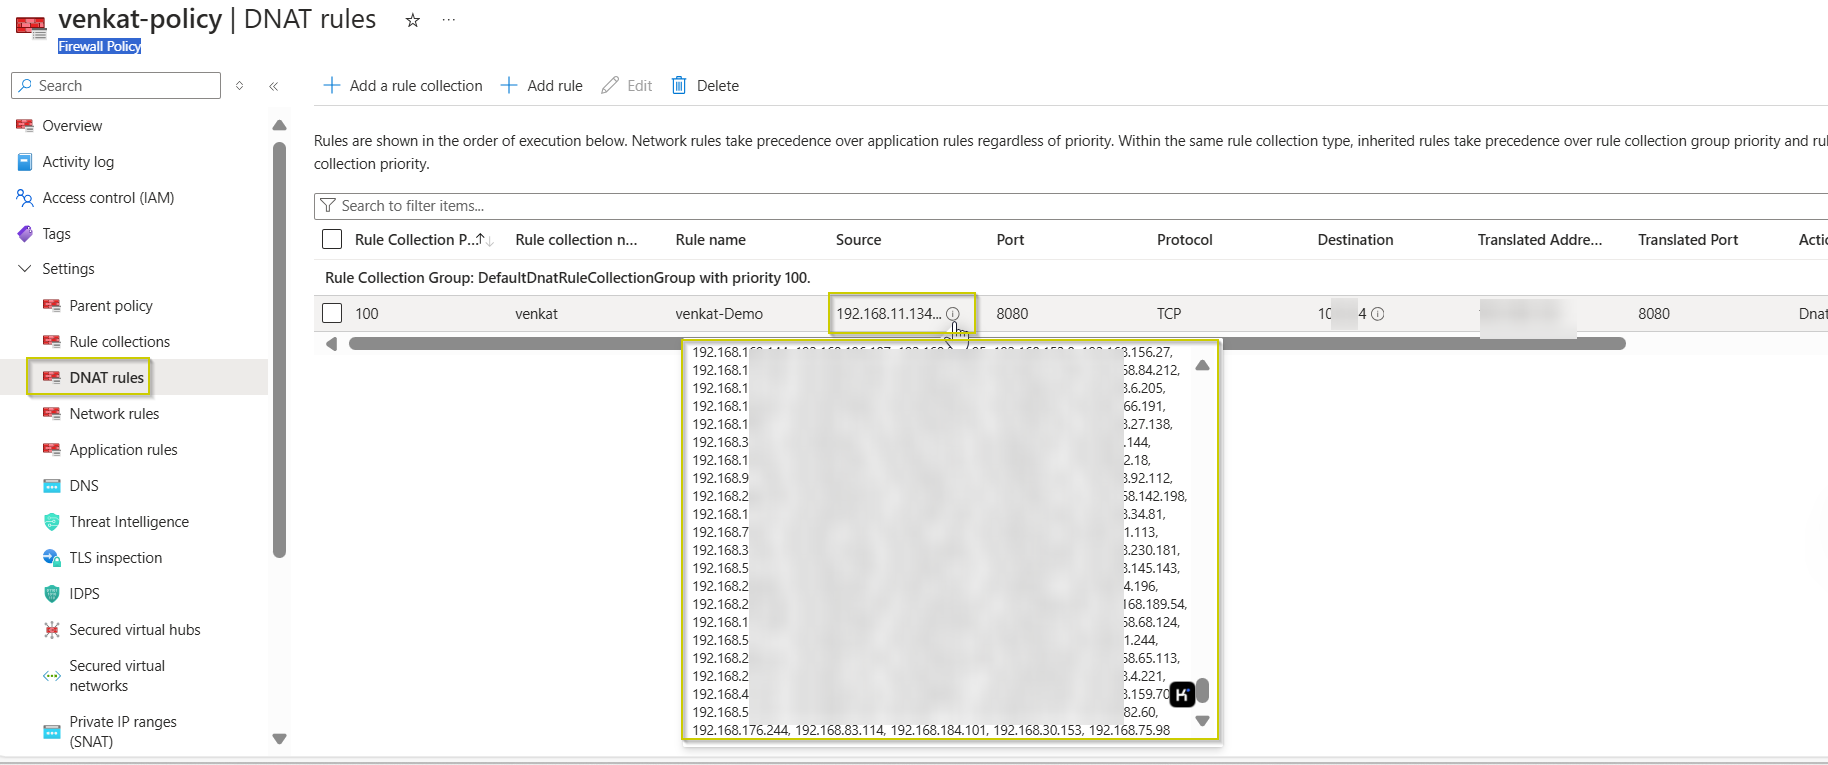Image resolution: width=1828 pixels, height=765 pixels.
Task: Open Secured virtual hubs page
Action: click(x=135, y=630)
